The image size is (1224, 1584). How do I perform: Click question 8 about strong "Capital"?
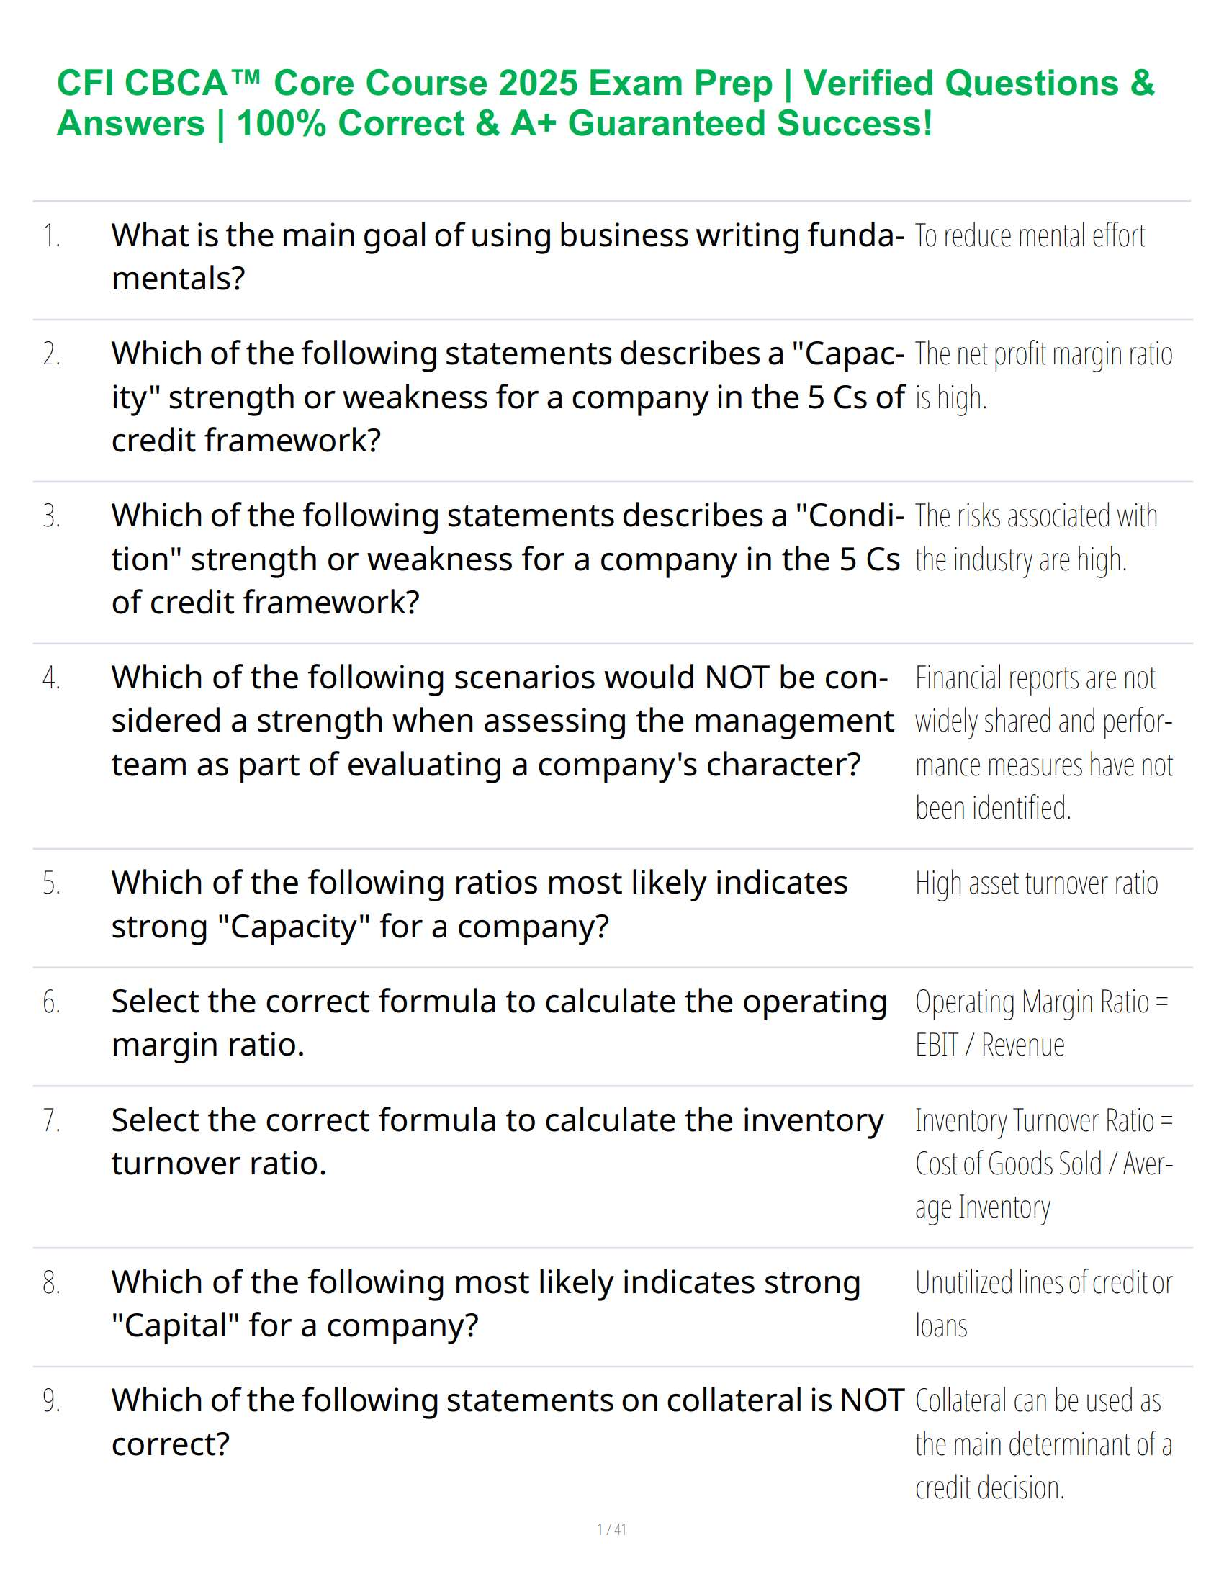[485, 1304]
